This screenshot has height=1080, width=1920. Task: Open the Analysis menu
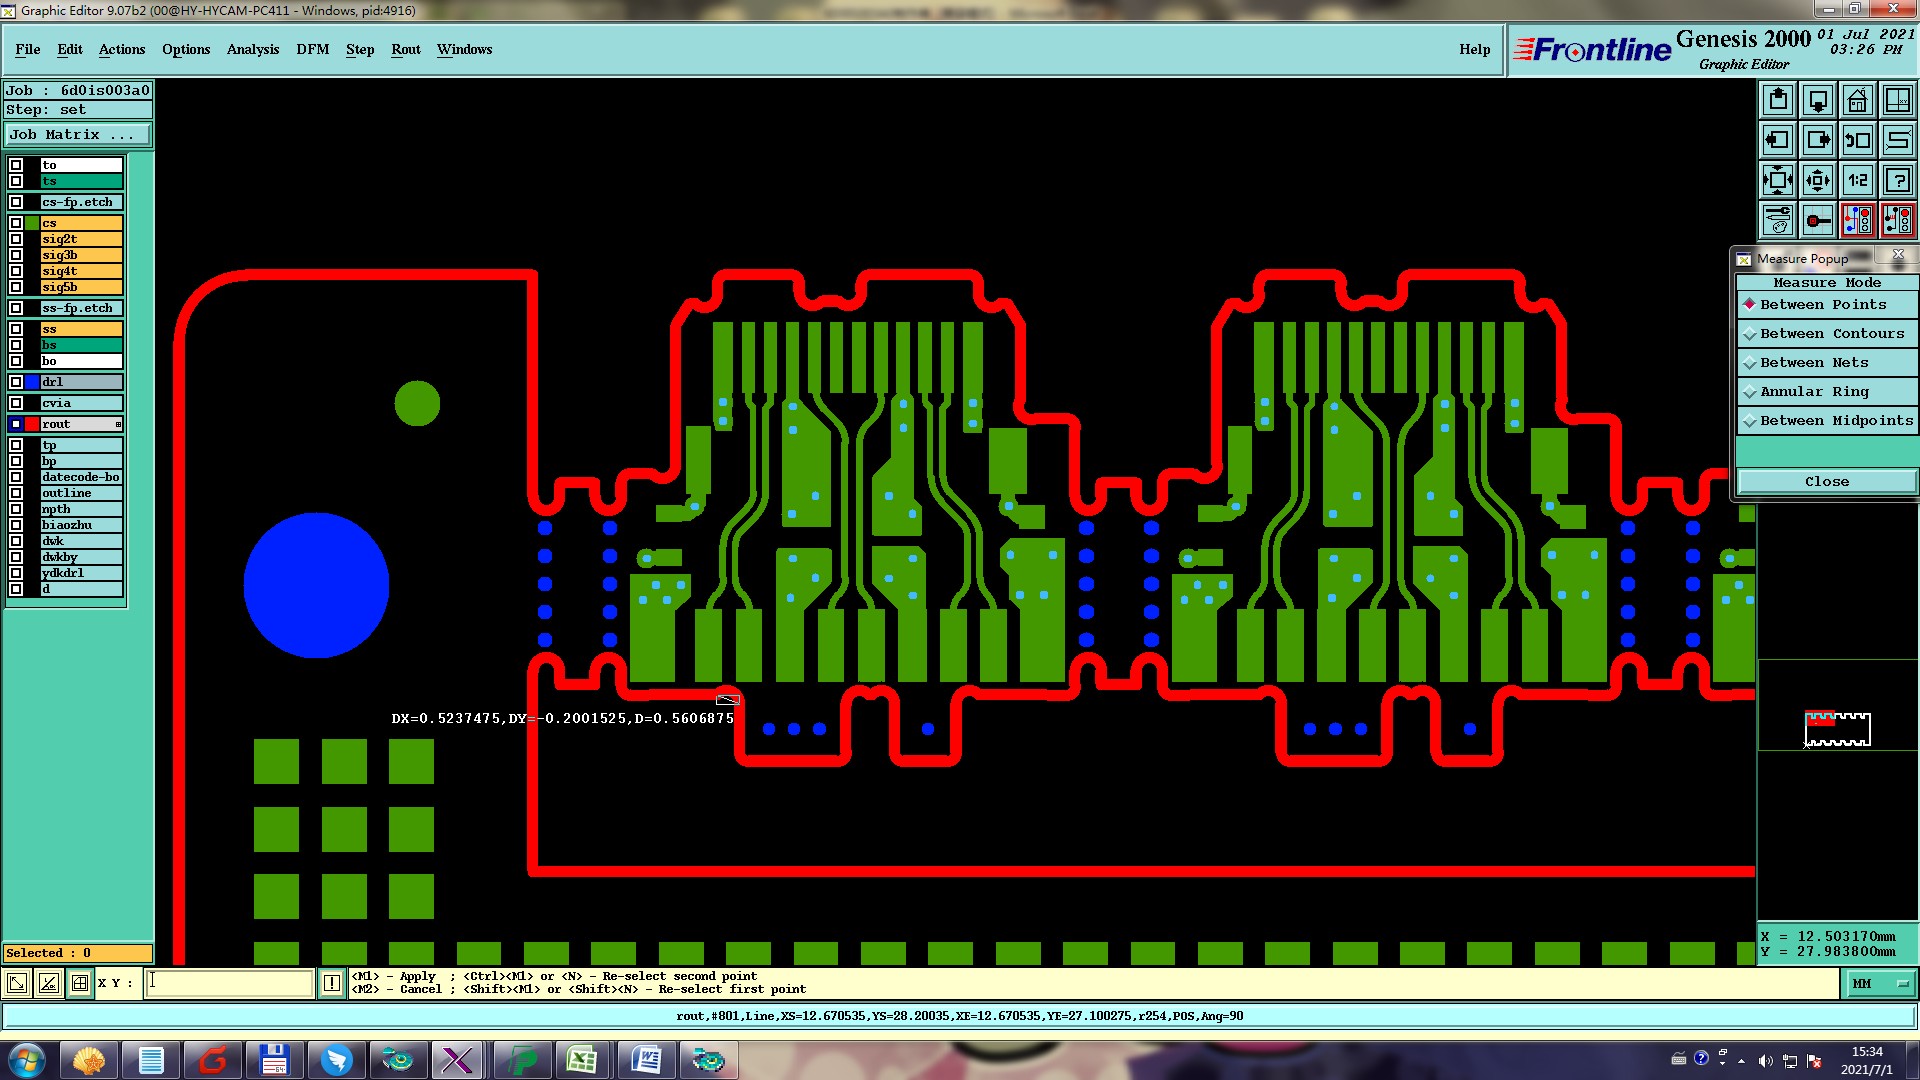[x=253, y=49]
